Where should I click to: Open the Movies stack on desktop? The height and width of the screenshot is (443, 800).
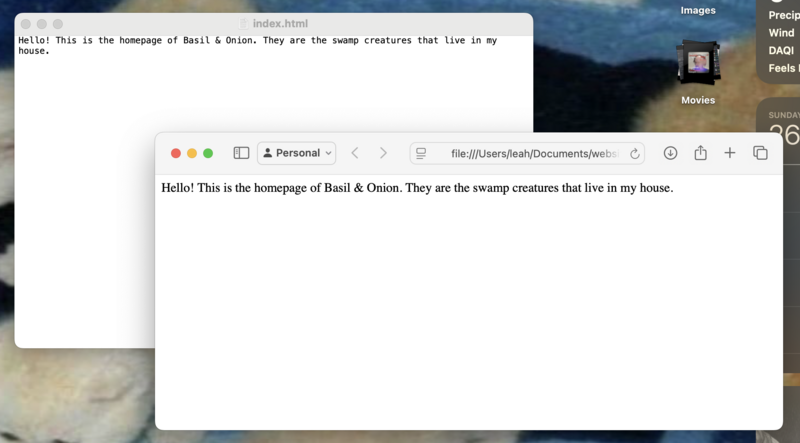[x=698, y=66]
